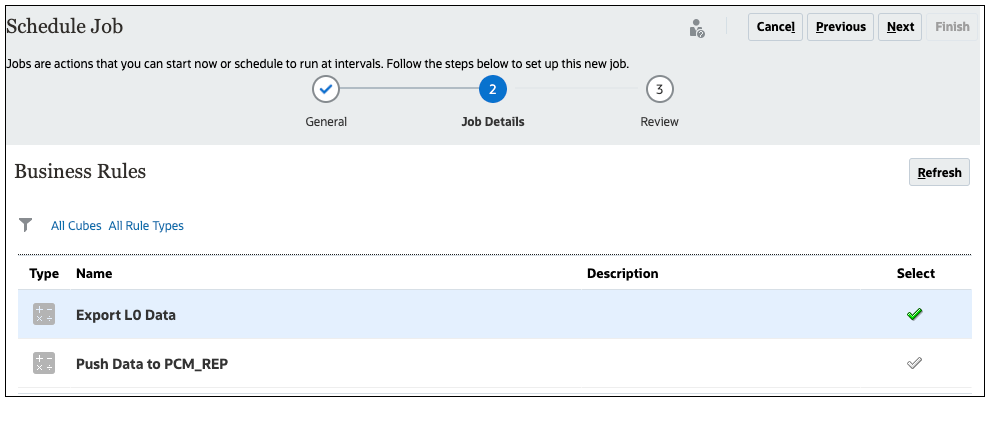Click the Review step 3 circle

click(x=659, y=90)
